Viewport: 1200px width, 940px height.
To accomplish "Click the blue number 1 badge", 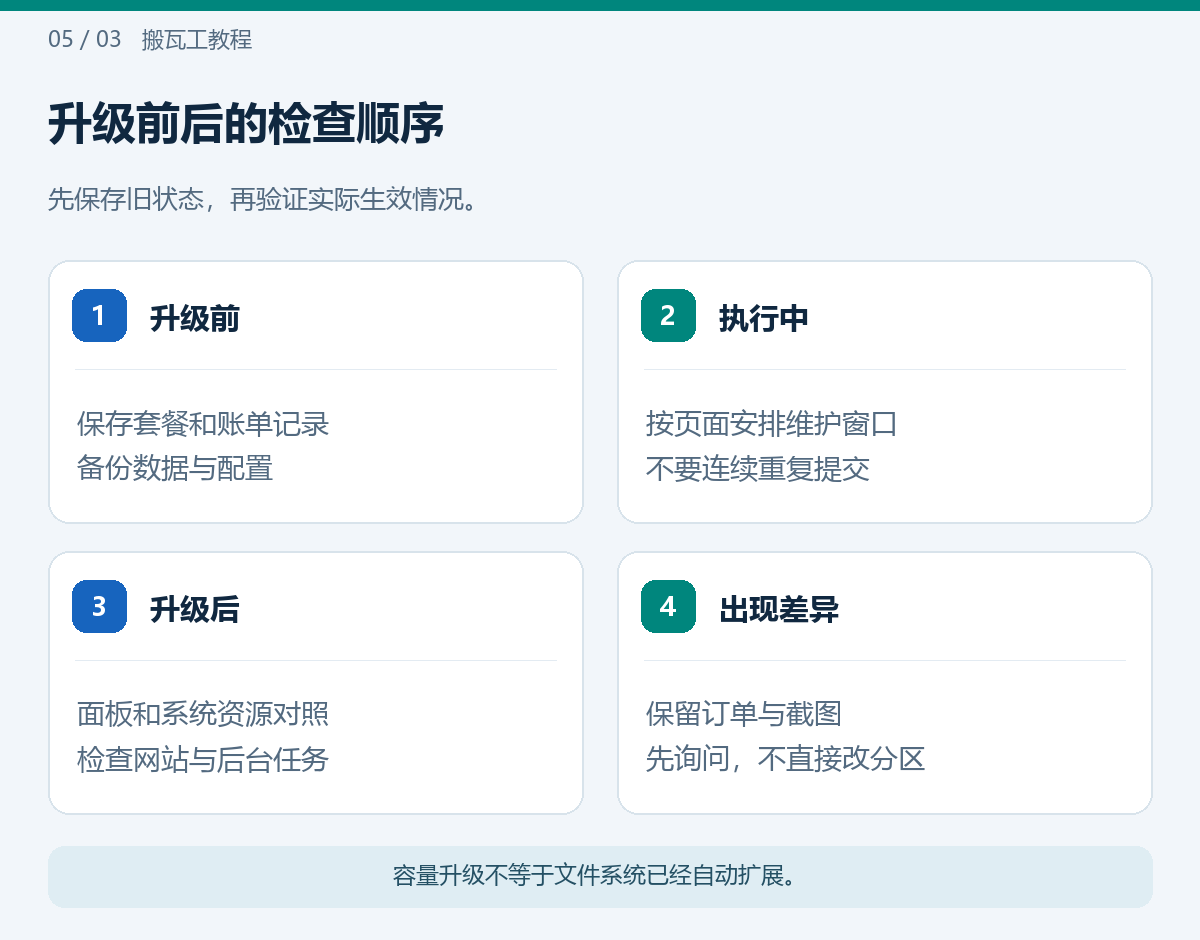I will (x=99, y=316).
